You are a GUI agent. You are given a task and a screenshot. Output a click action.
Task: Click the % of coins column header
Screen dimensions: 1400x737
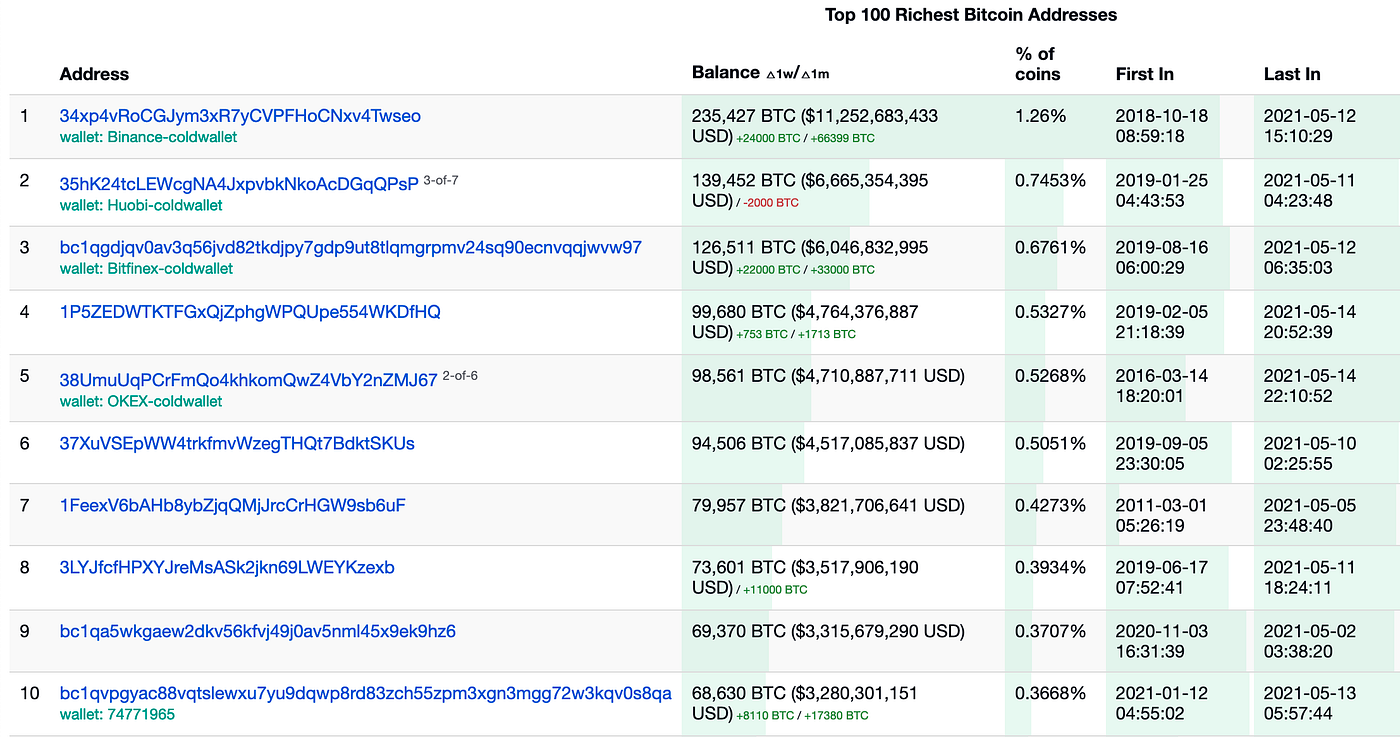coord(1037,64)
